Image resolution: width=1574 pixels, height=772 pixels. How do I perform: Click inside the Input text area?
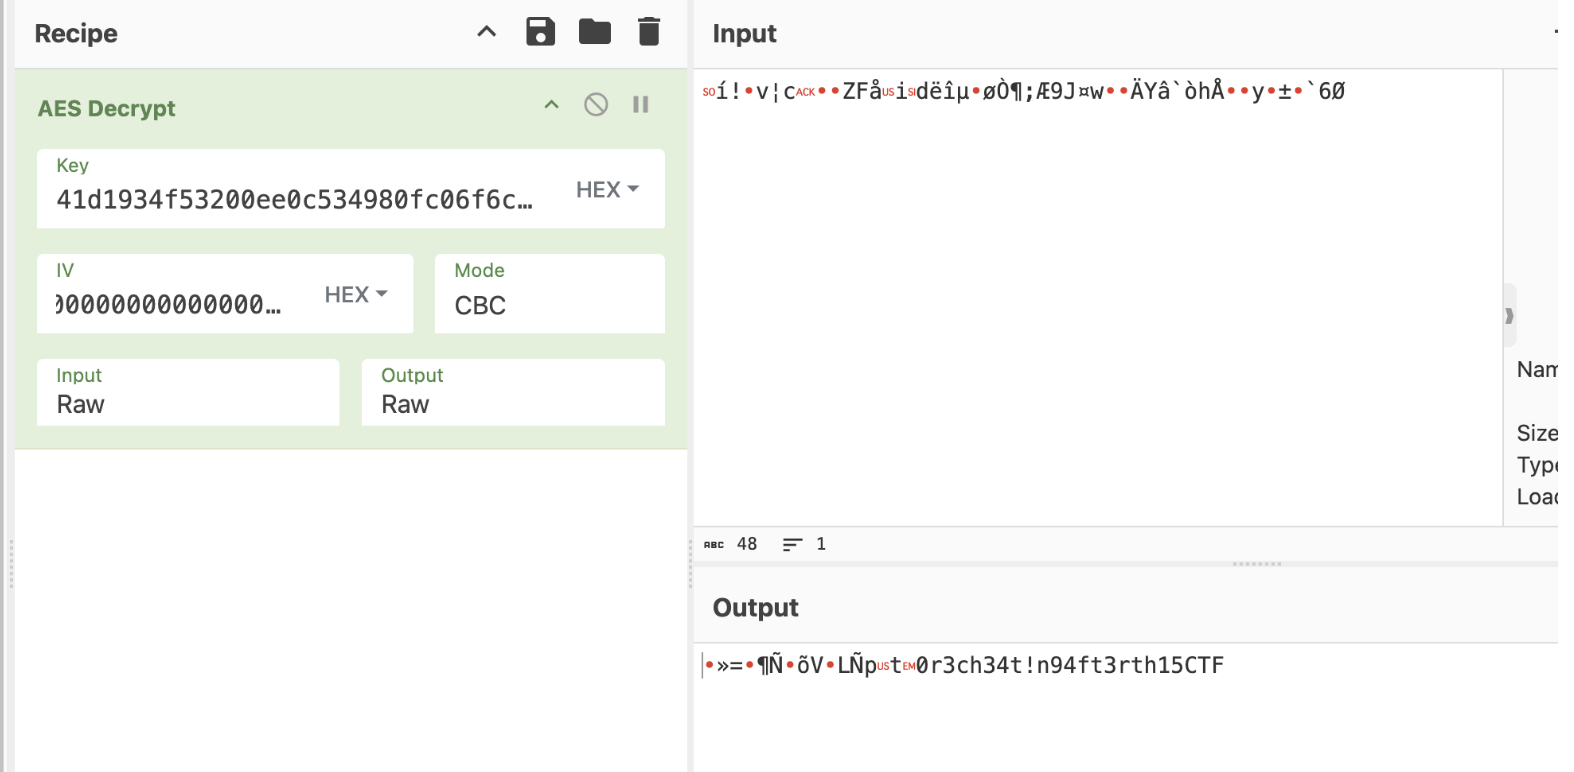[1097, 300]
